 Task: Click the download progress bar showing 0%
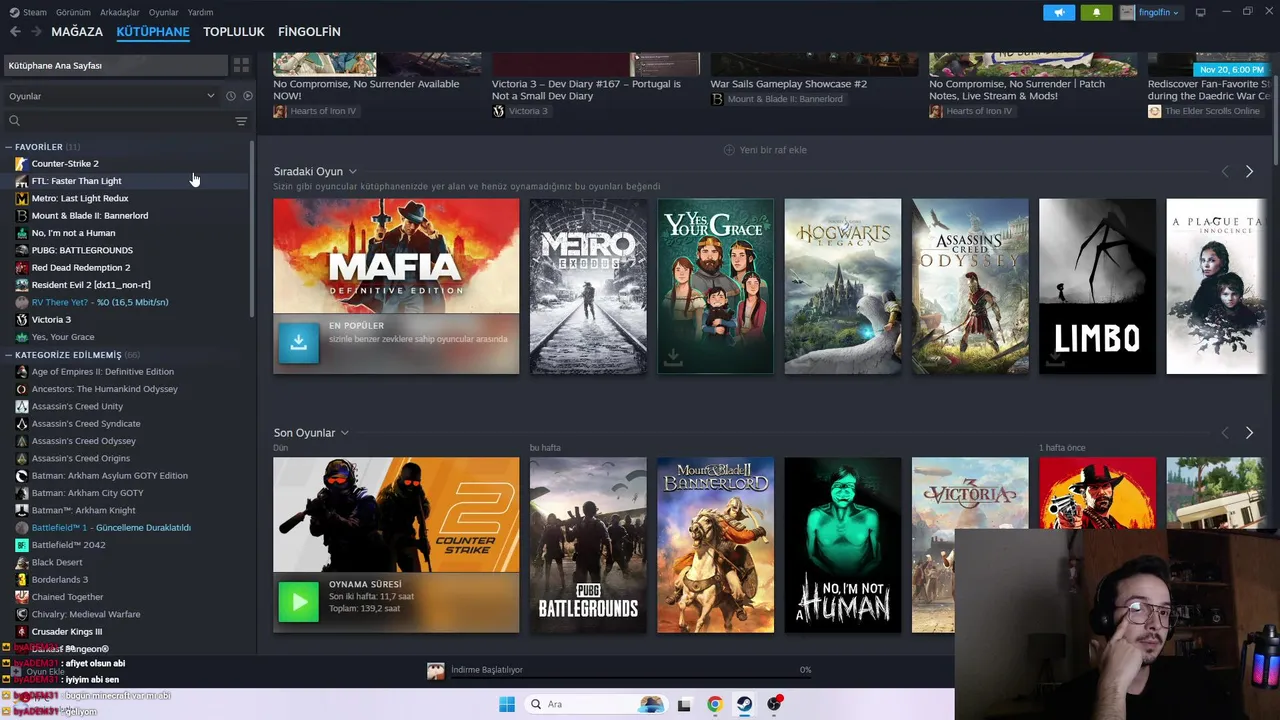click(631, 678)
